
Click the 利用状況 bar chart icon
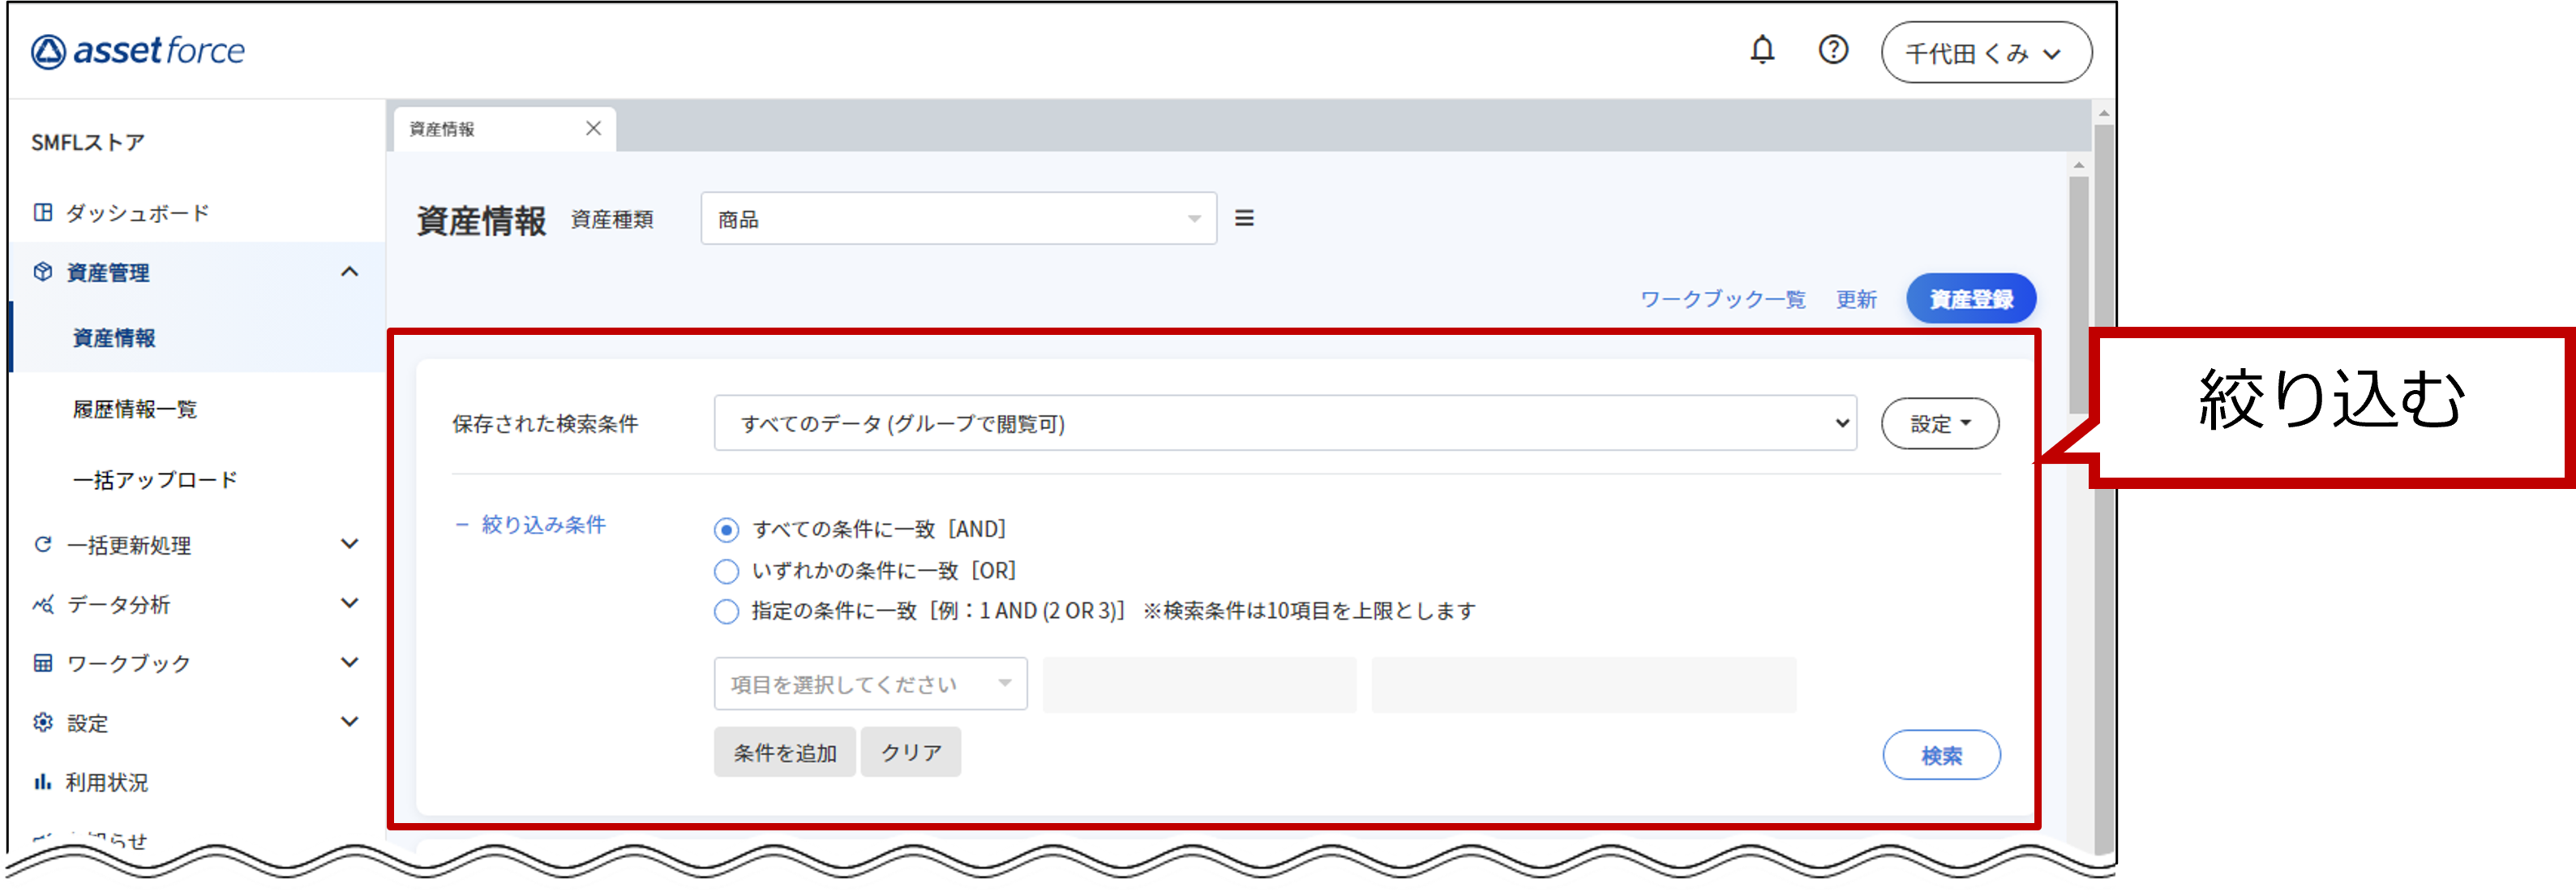(x=42, y=782)
